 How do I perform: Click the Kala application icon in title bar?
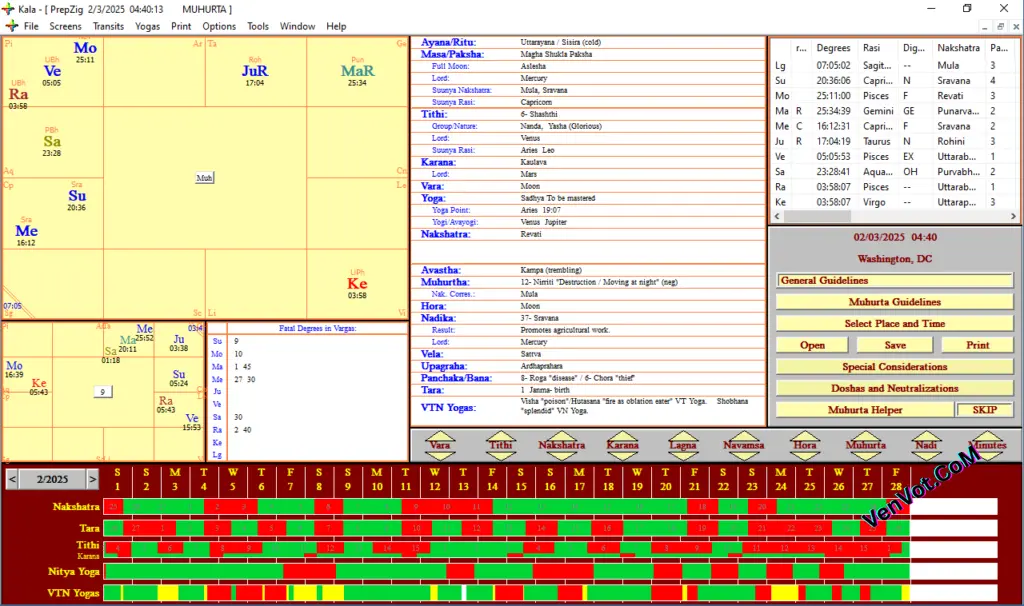(8, 9)
